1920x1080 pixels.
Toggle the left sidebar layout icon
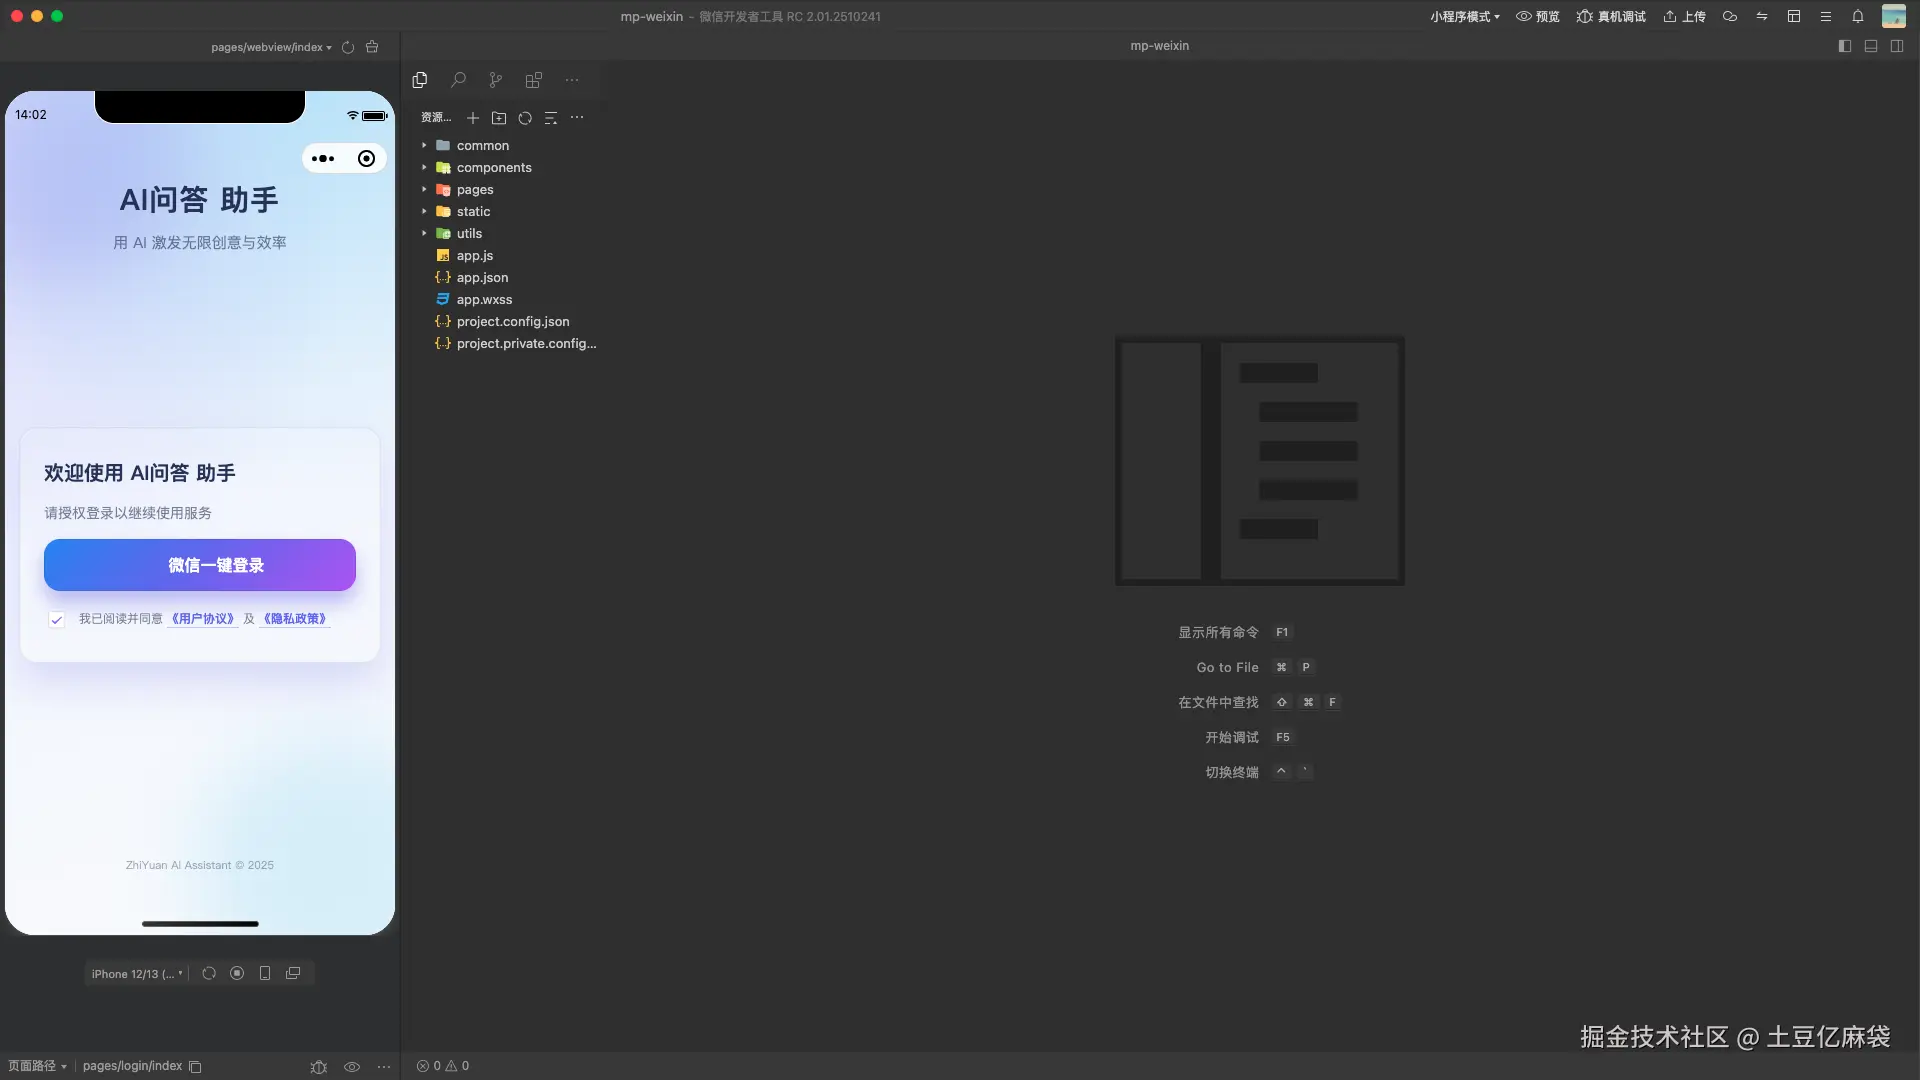[x=1845, y=46]
